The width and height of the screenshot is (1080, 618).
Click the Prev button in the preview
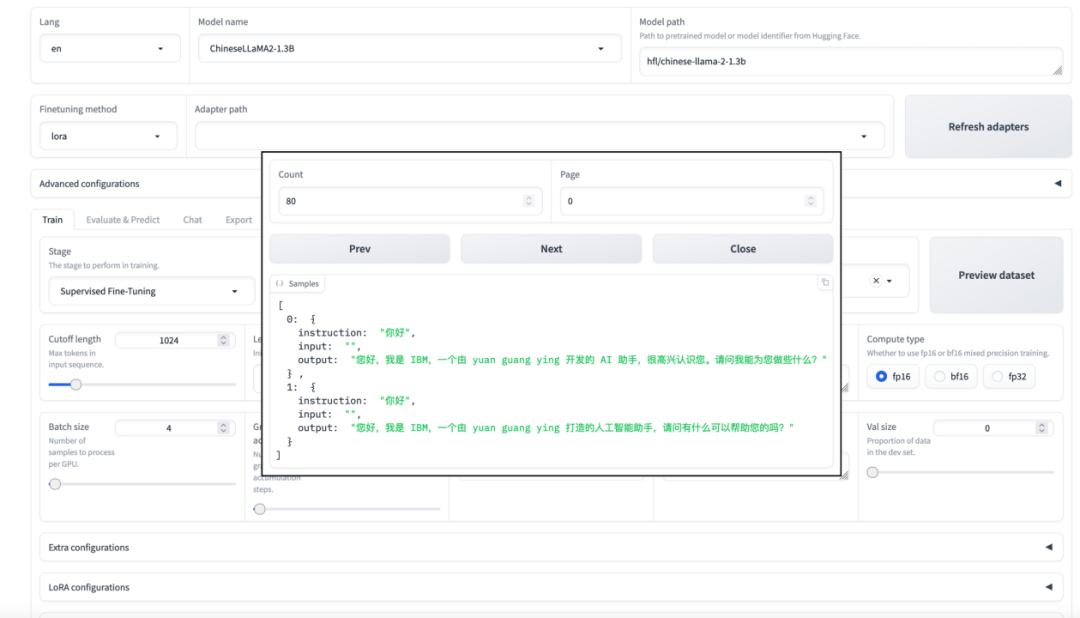click(x=360, y=249)
